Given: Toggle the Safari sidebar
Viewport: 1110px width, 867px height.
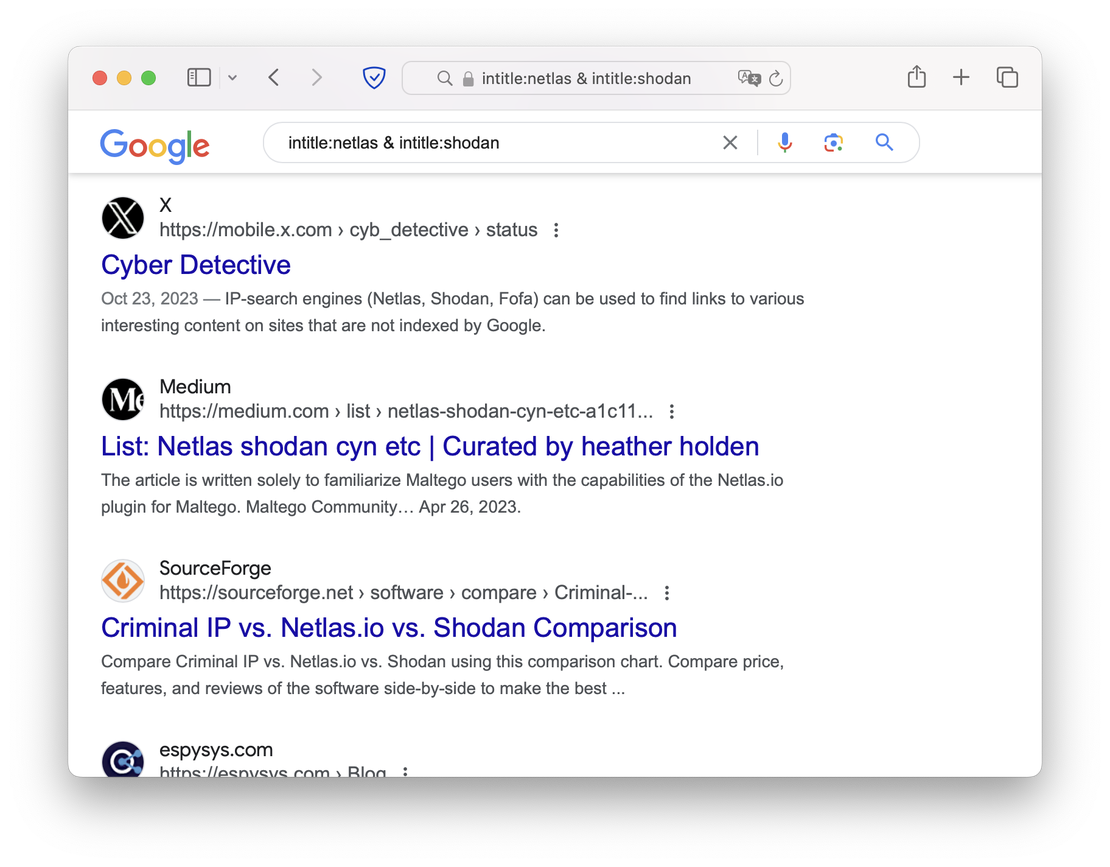Looking at the screenshot, I should 199,78.
